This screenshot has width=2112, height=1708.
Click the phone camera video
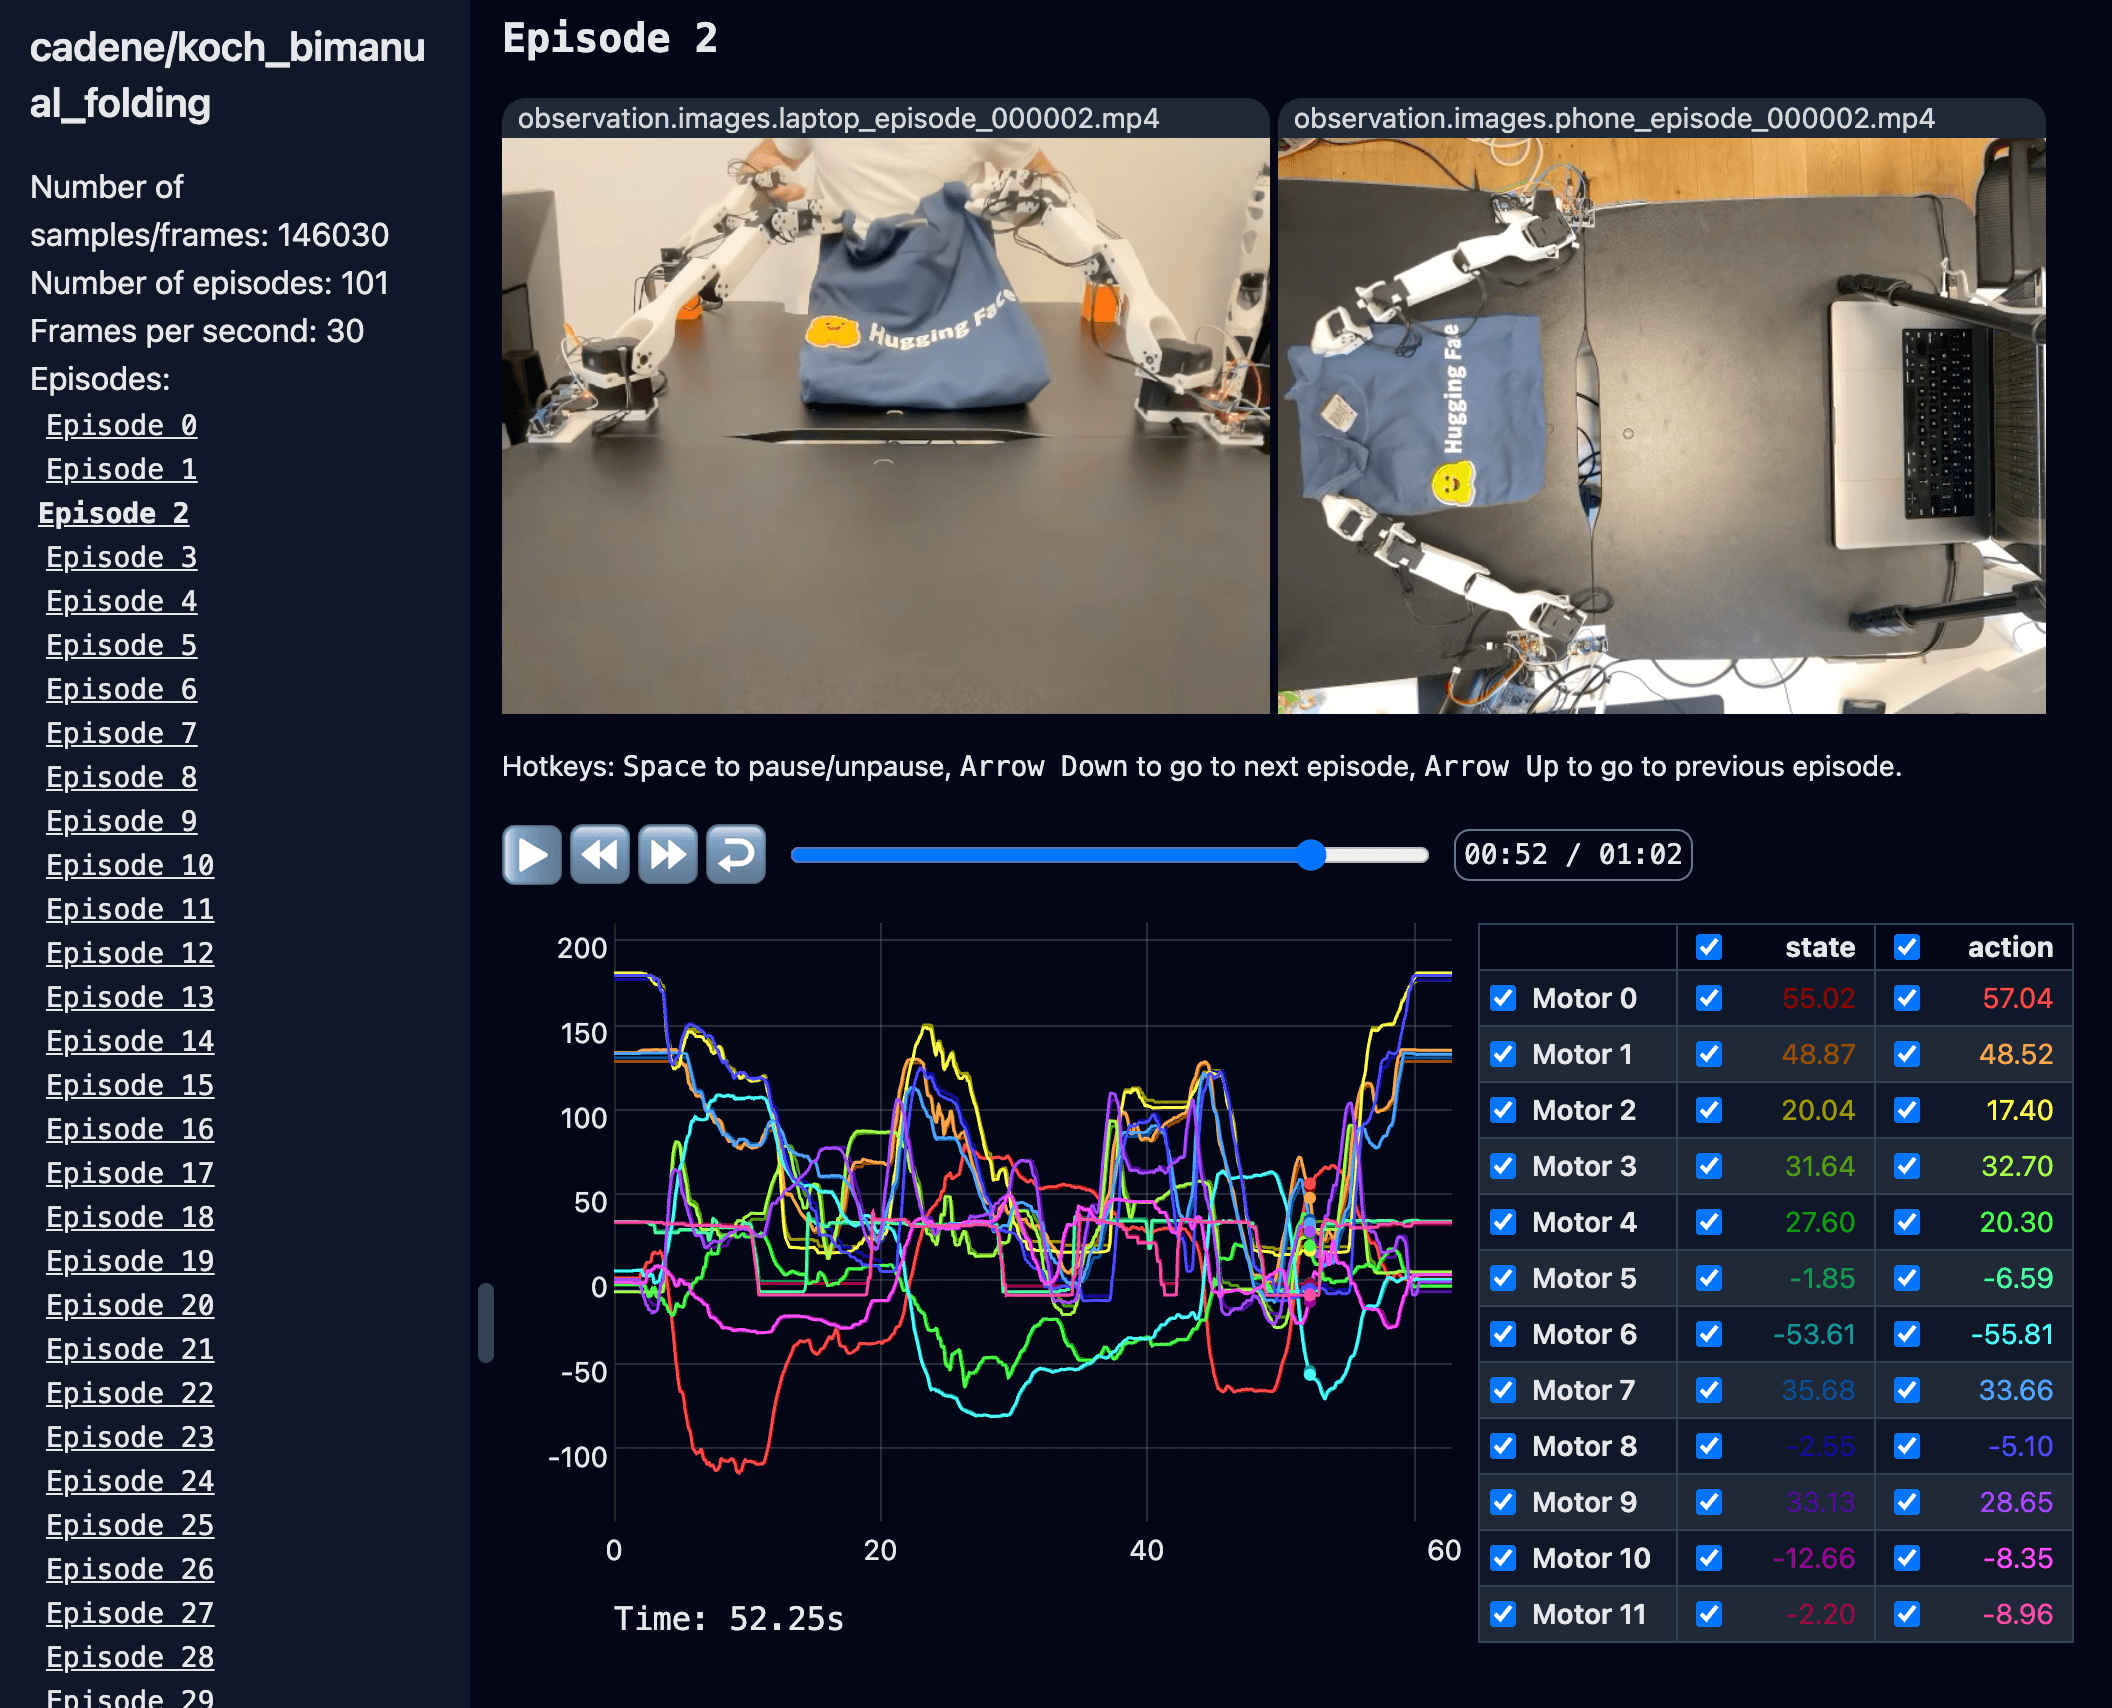point(1661,425)
